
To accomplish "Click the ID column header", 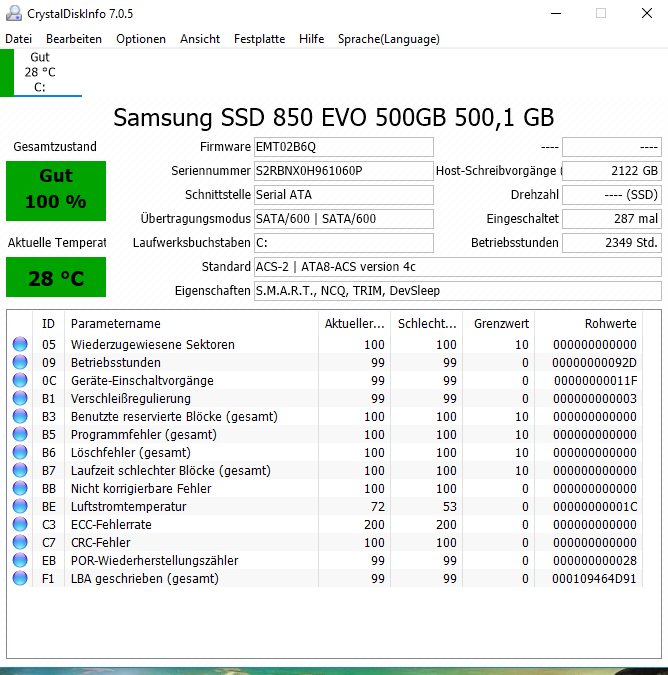I will coord(48,323).
